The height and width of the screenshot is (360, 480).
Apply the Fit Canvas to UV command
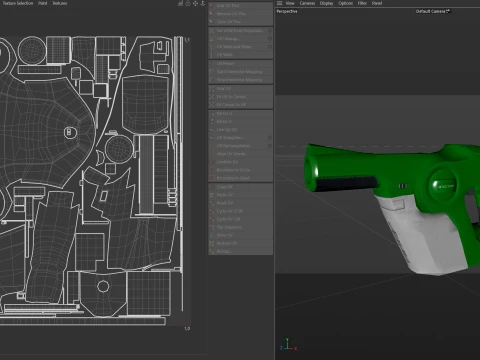pos(240,105)
